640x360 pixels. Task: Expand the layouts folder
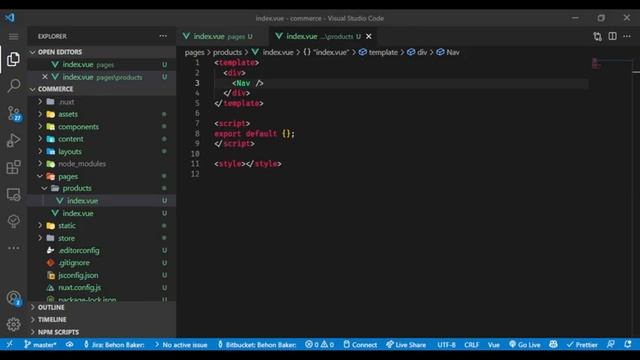click(40, 151)
